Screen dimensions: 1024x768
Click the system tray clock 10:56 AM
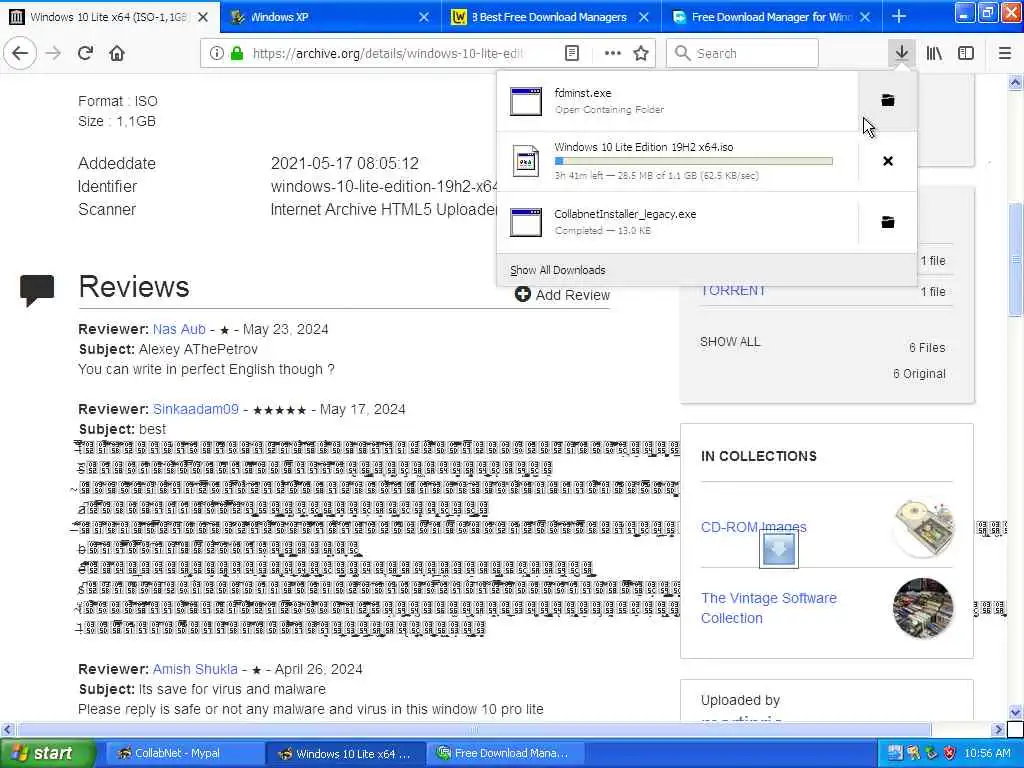click(x=987, y=753)
